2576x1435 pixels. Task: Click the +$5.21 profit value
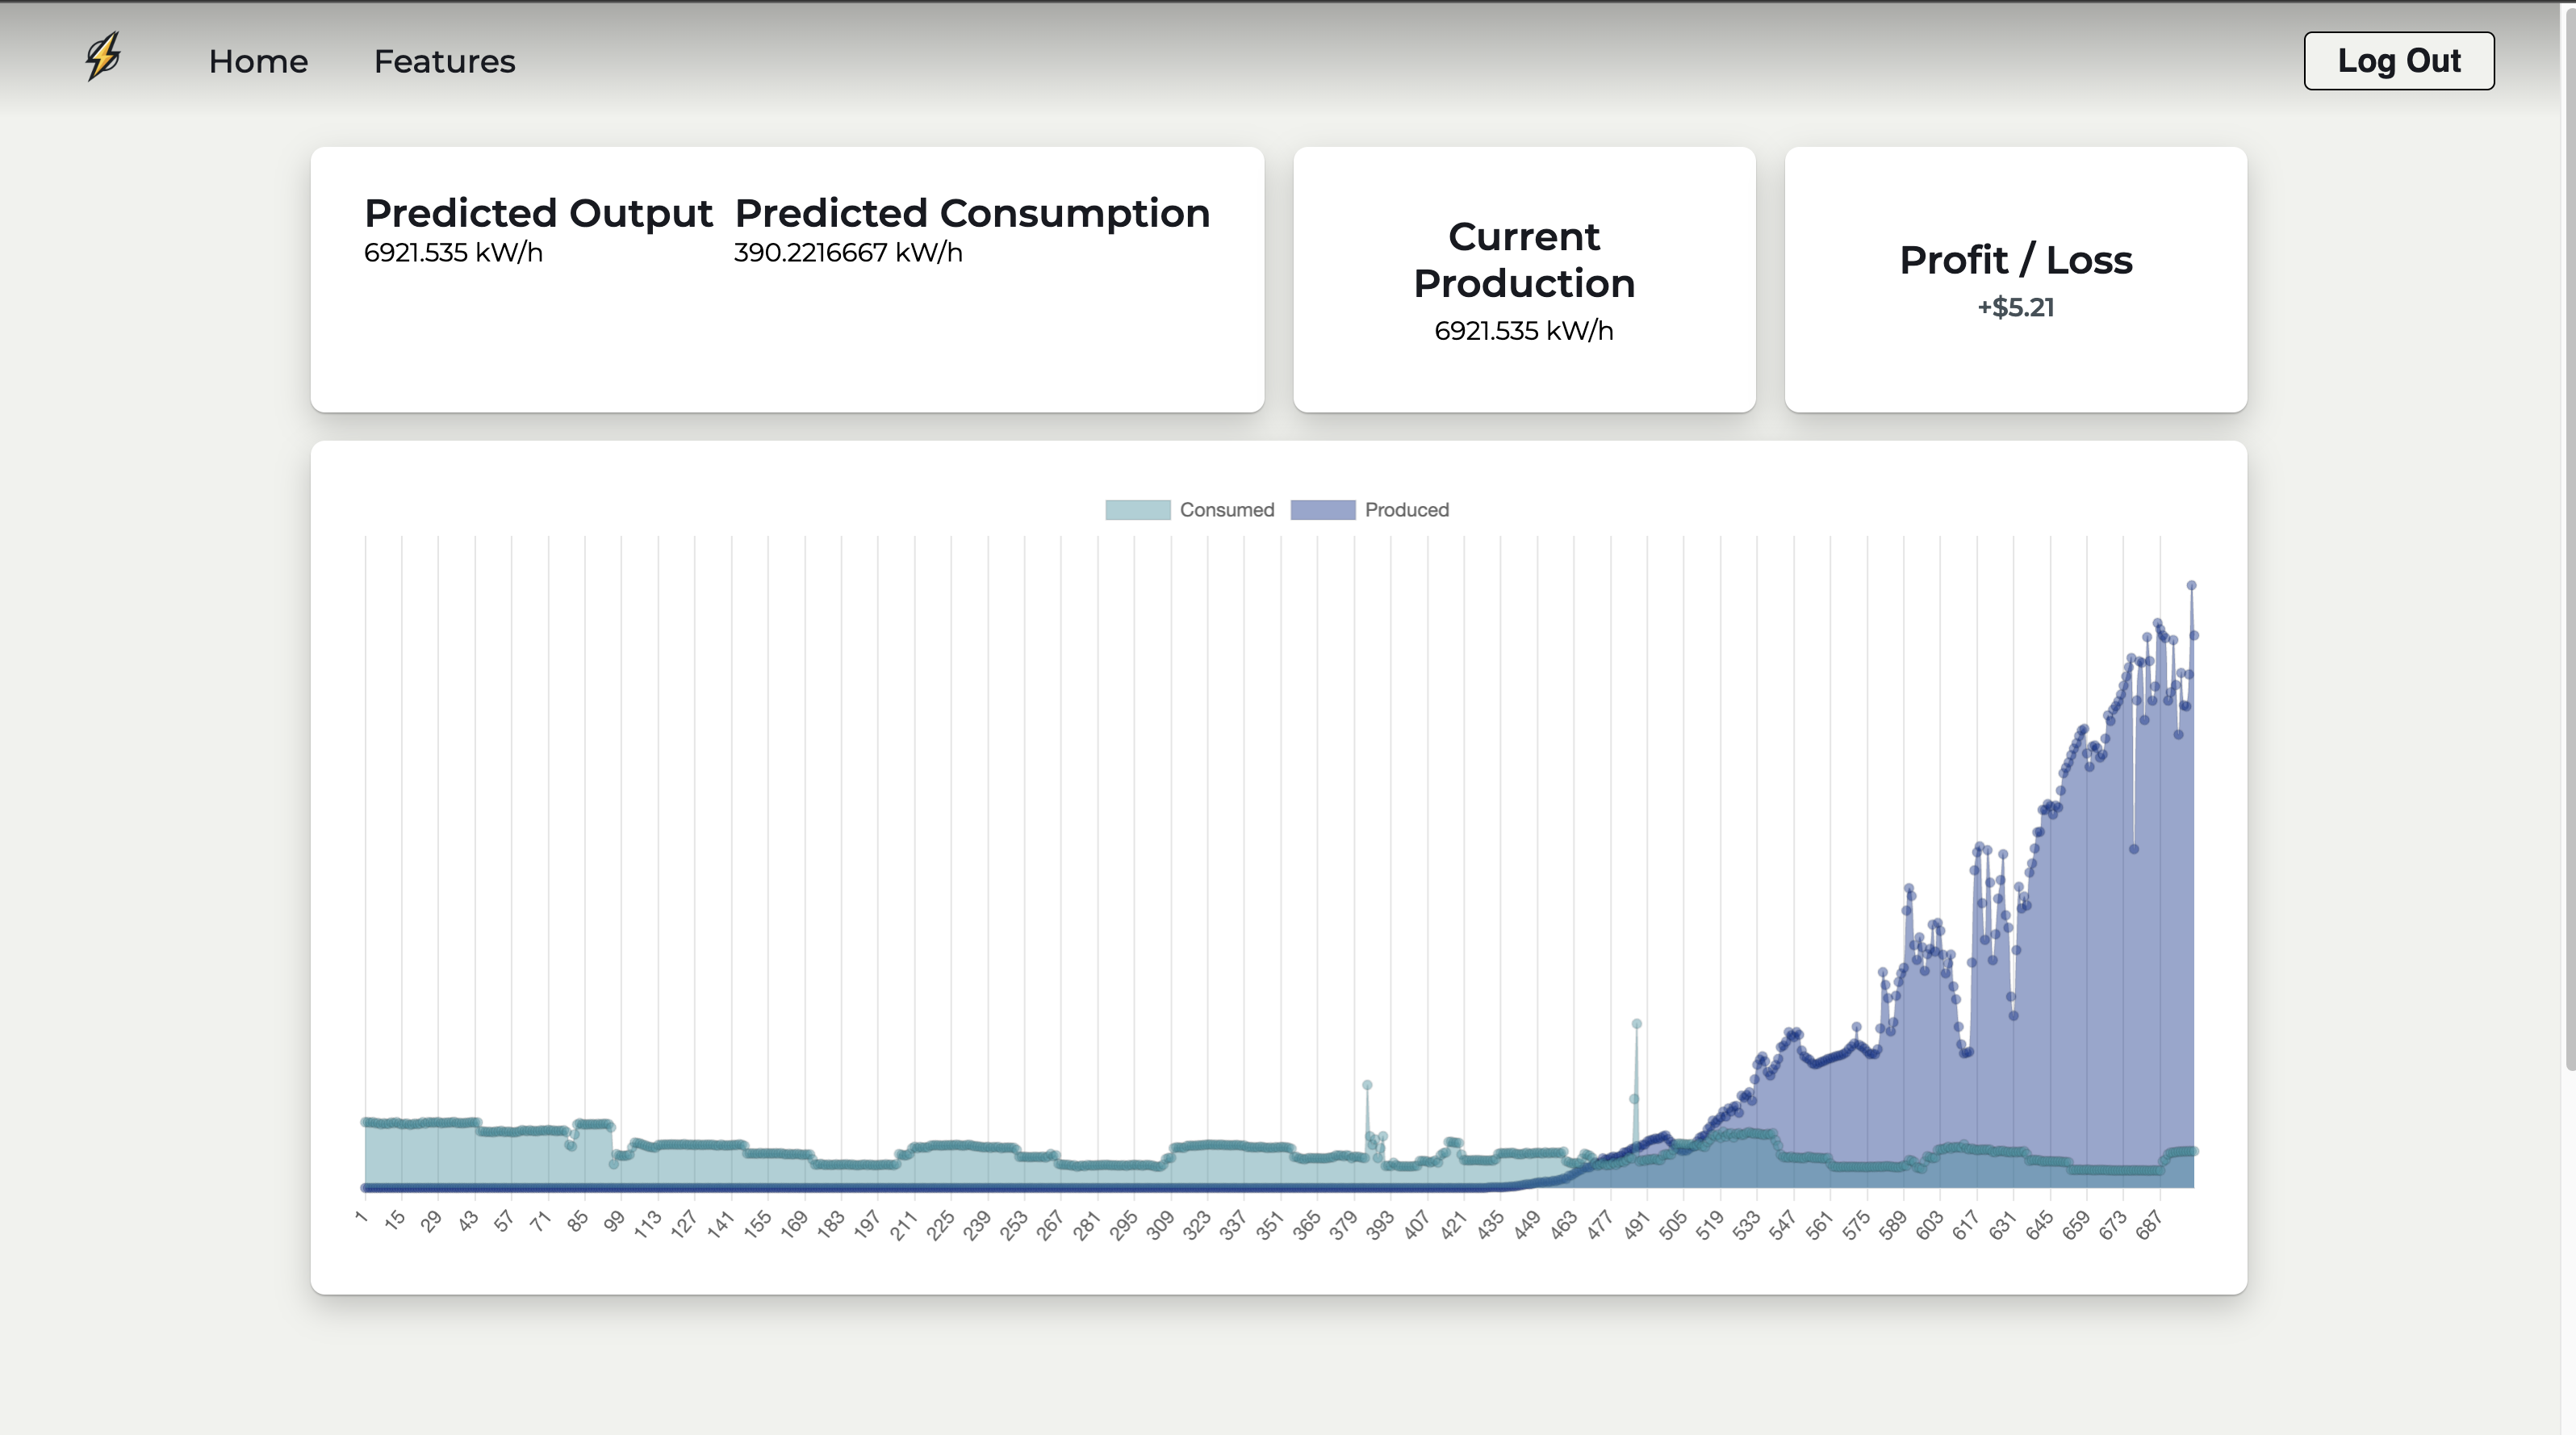(2015, 307)
